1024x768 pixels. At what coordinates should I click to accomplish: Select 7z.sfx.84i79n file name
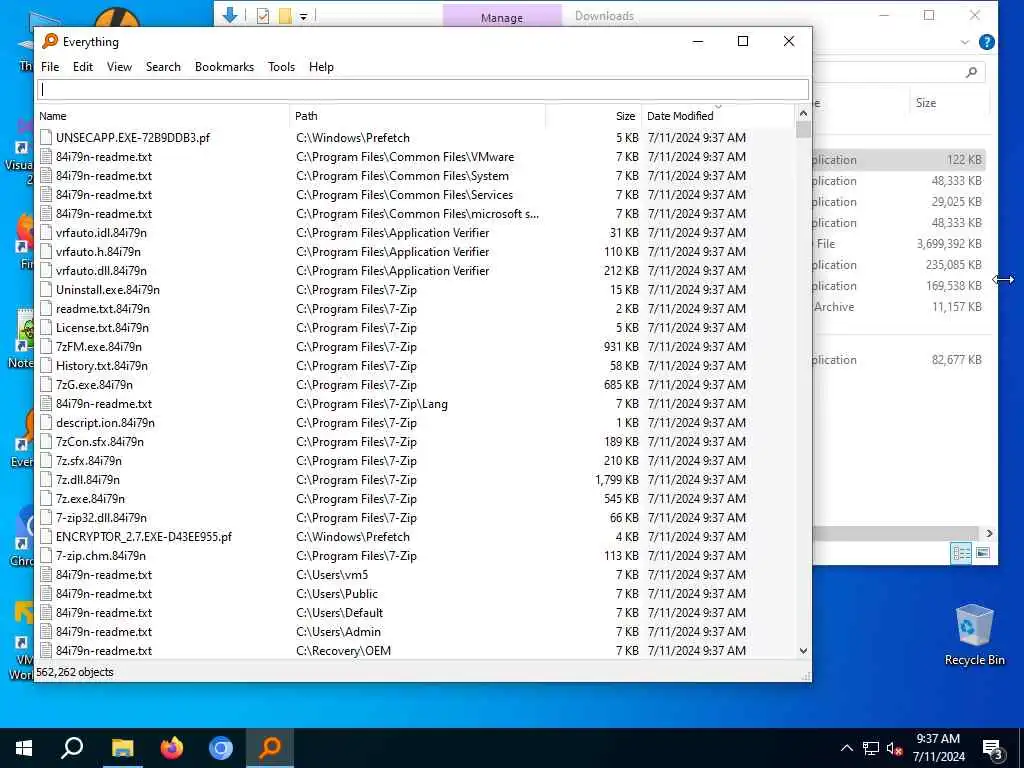88,460
